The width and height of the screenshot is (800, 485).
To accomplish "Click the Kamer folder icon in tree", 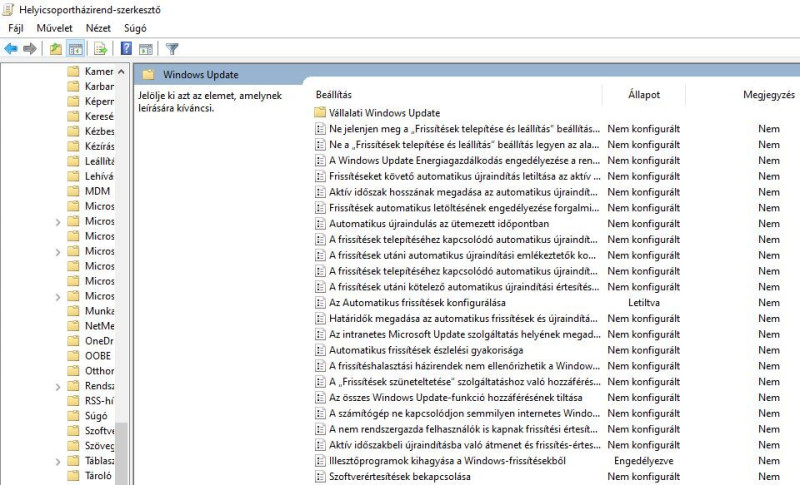I will [73, 71].
